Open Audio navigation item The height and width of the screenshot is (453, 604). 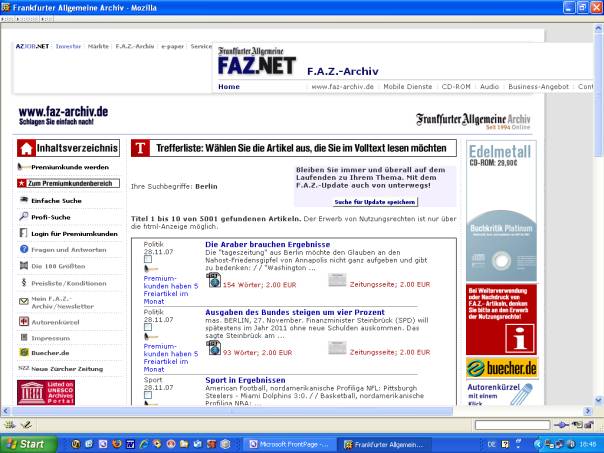click(489, 87)
